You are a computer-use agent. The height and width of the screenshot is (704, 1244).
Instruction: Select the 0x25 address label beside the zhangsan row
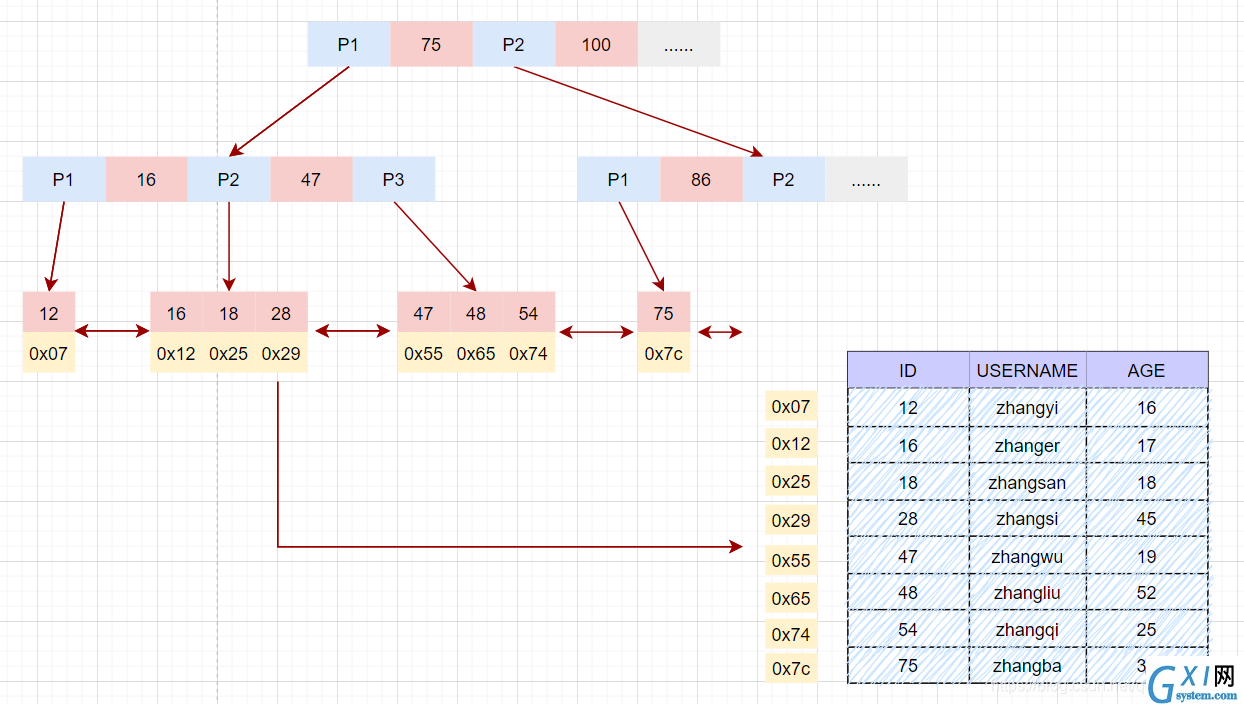click(x=791, y=481)
